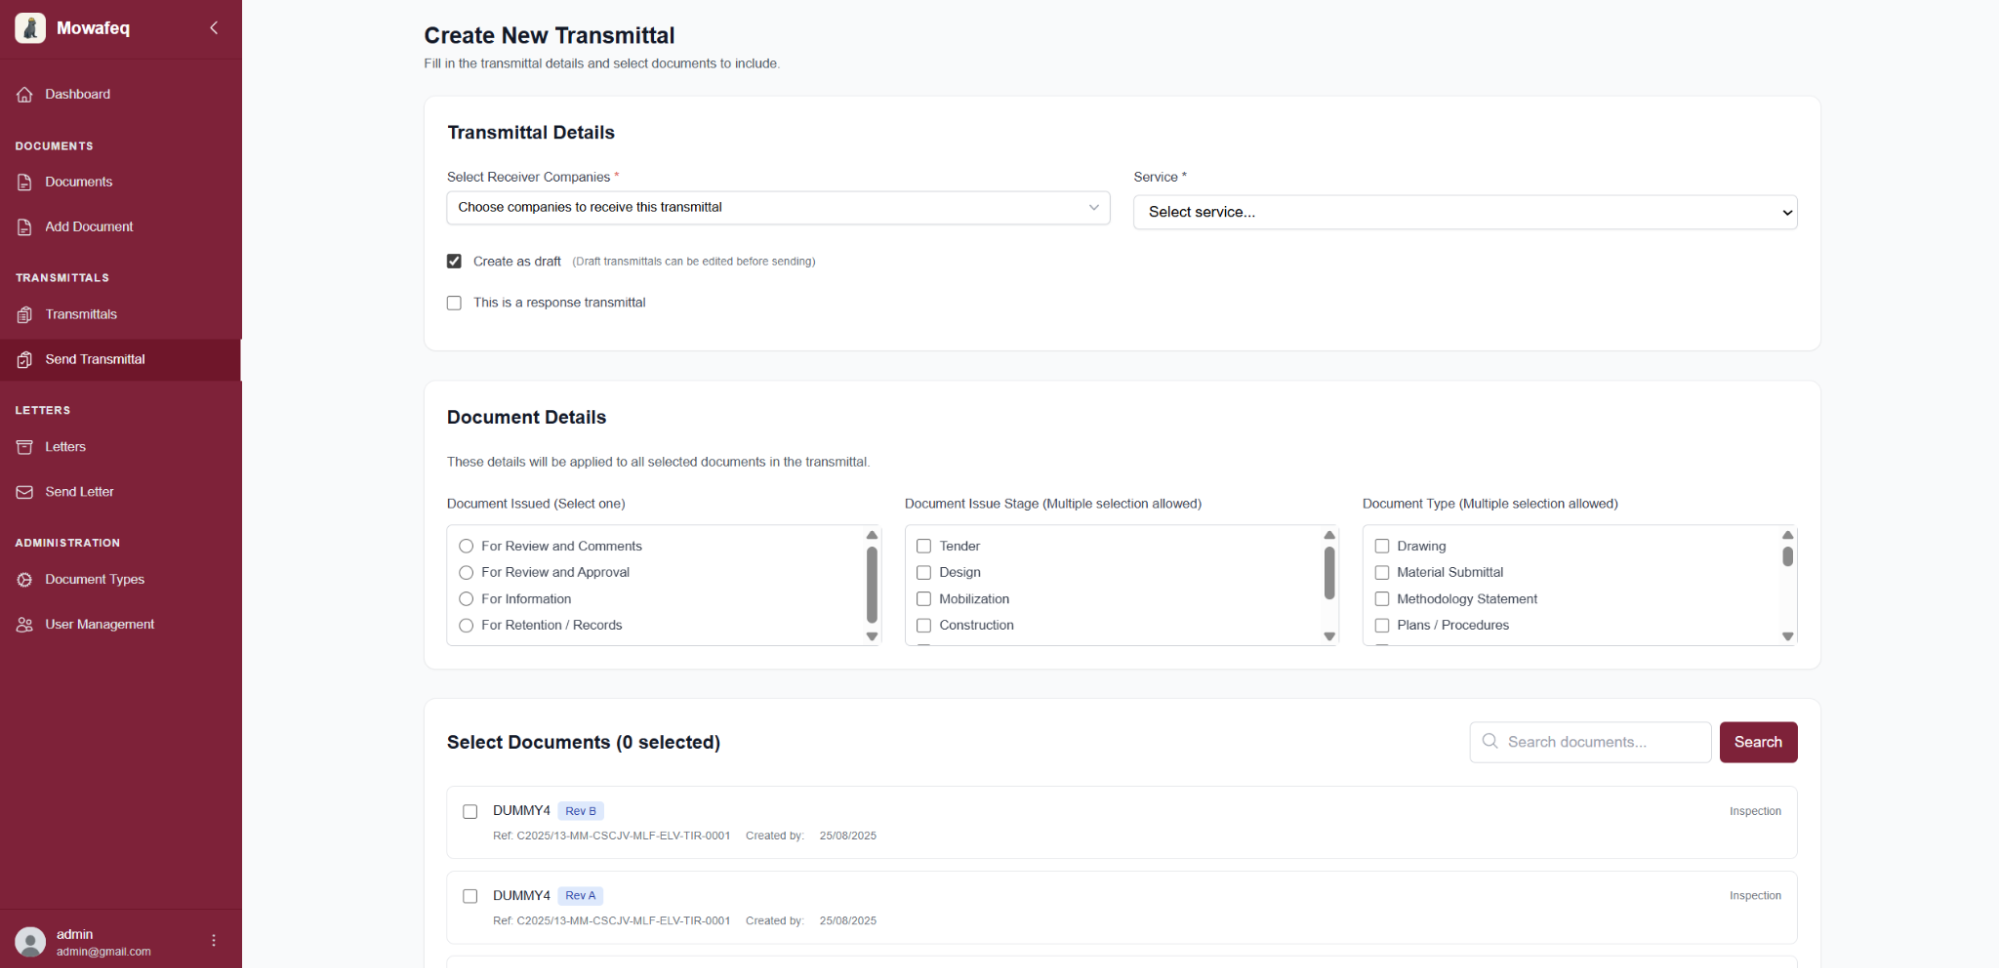This screenshot has width=1999, height=969.
Task: Open Send Letter via its envelope icon
Action: pyautogui.click(x=24, y=491)
